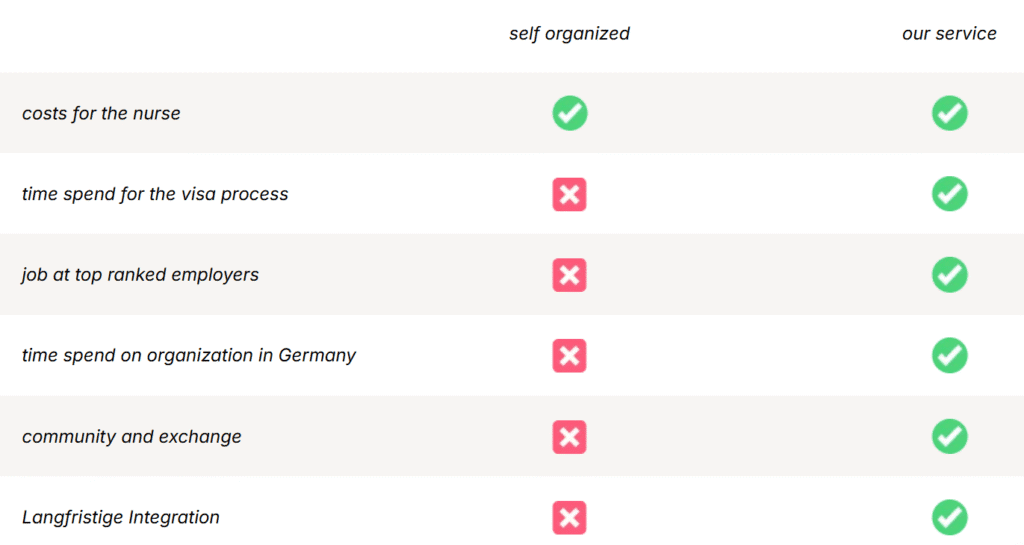
Task: Click green check for our service community exchange
Action: coord(949,437)
